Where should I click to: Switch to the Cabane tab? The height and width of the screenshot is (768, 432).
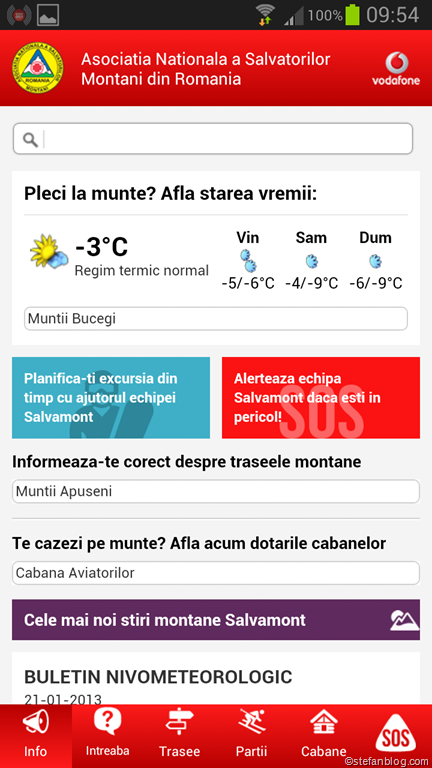tap(323, 736)
